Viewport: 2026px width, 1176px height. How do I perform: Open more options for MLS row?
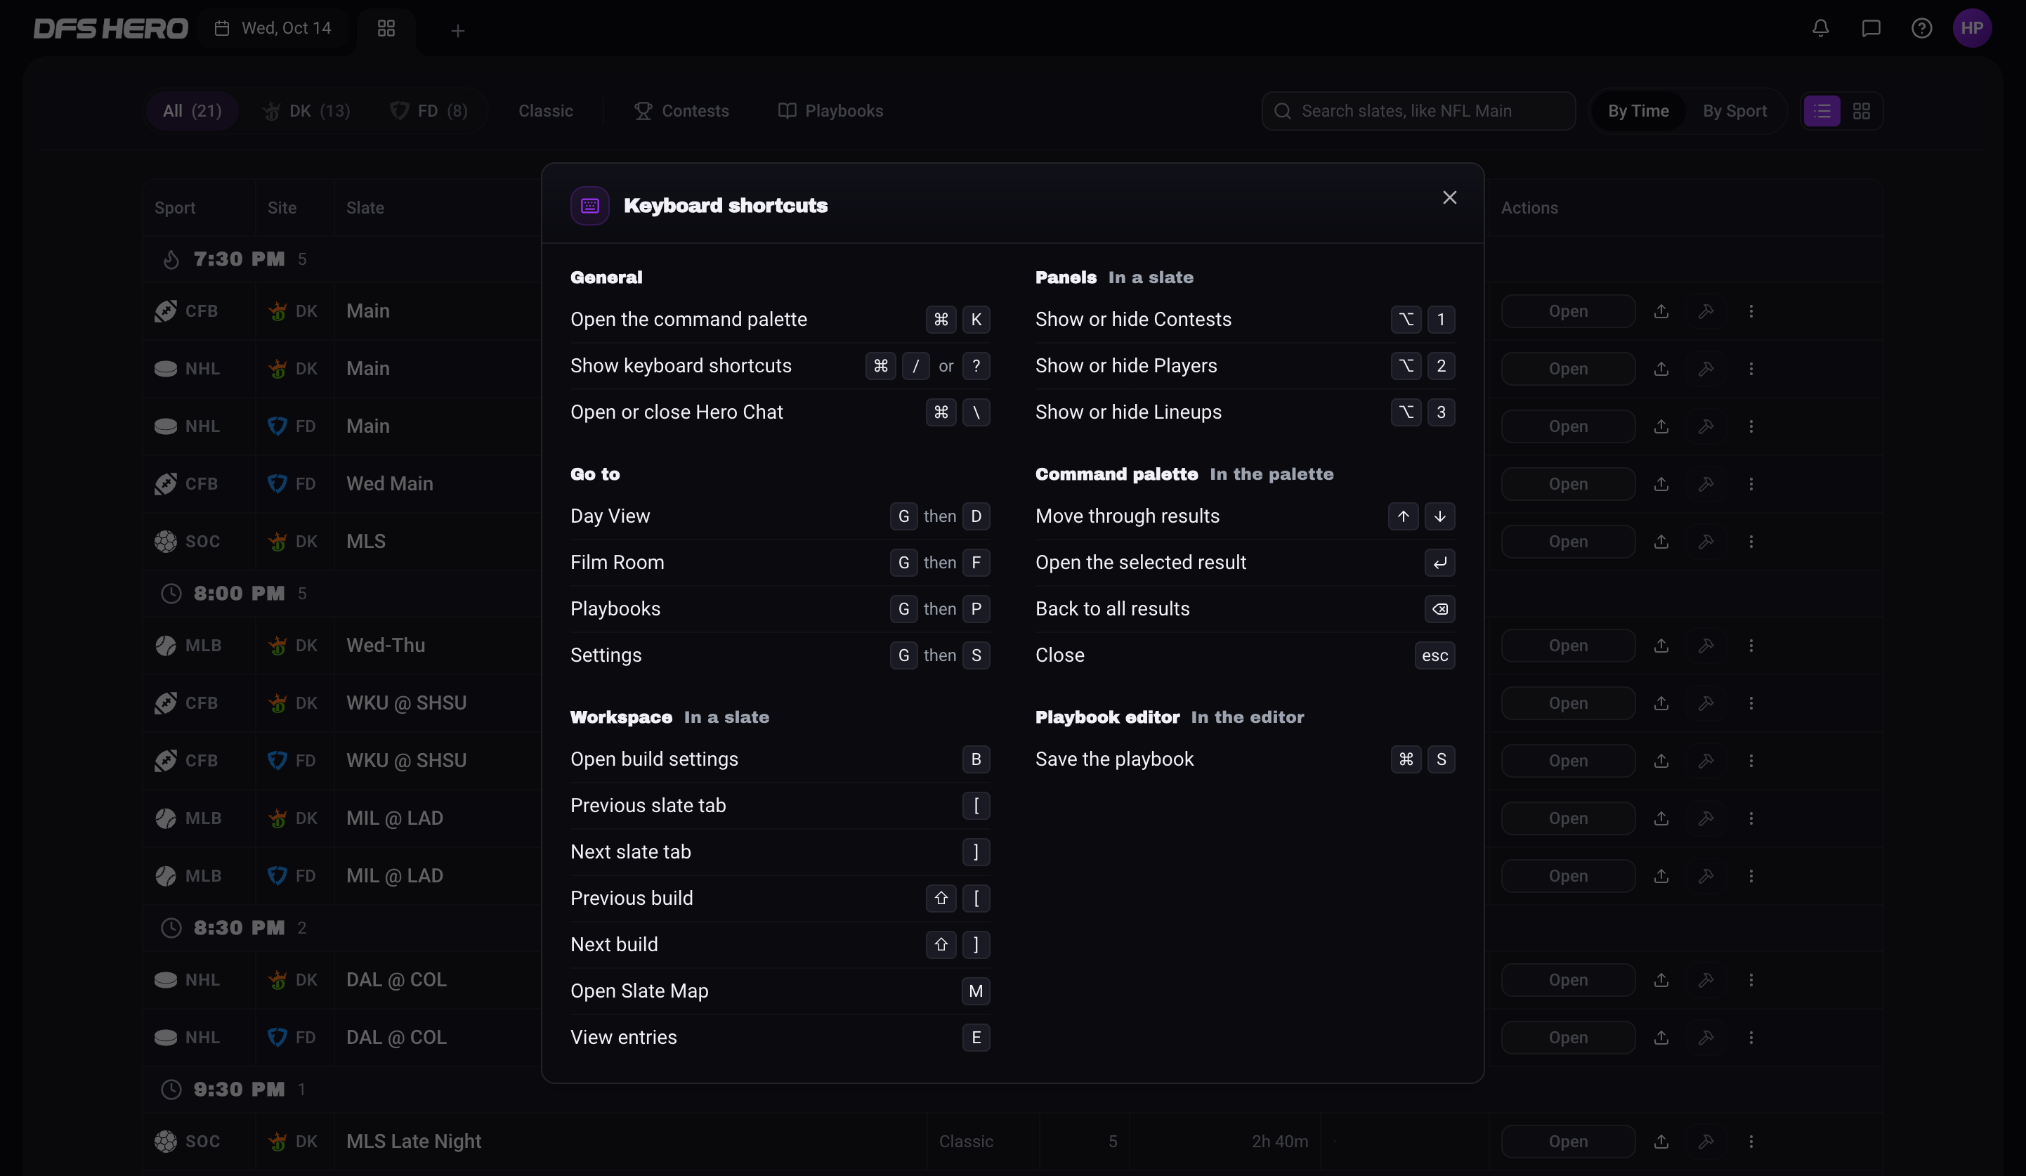(1751, 541)
